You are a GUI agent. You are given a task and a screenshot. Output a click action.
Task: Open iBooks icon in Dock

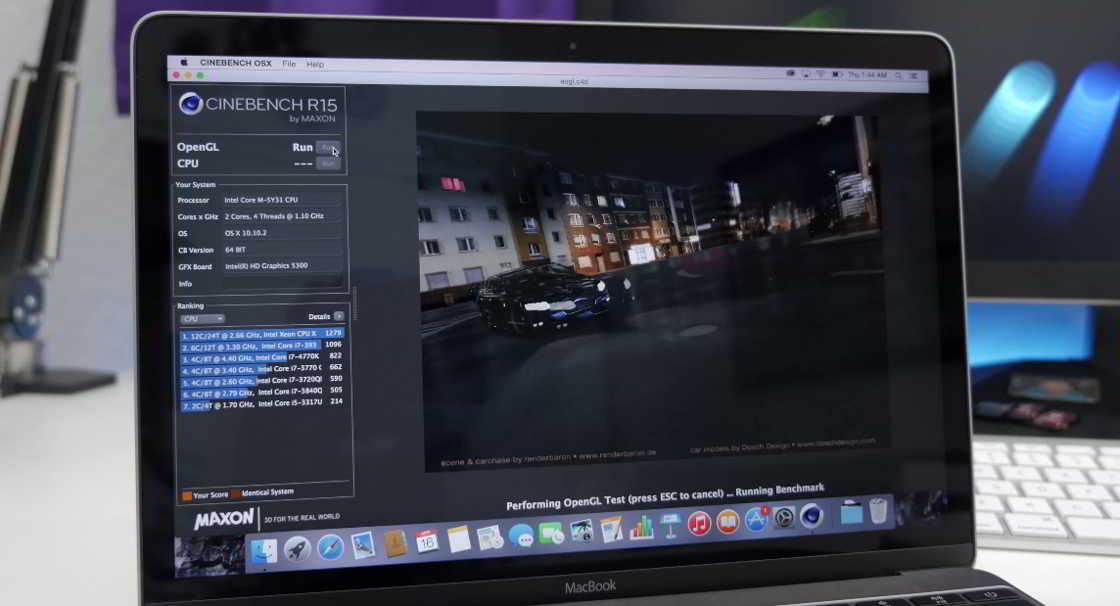pos(728,522)
